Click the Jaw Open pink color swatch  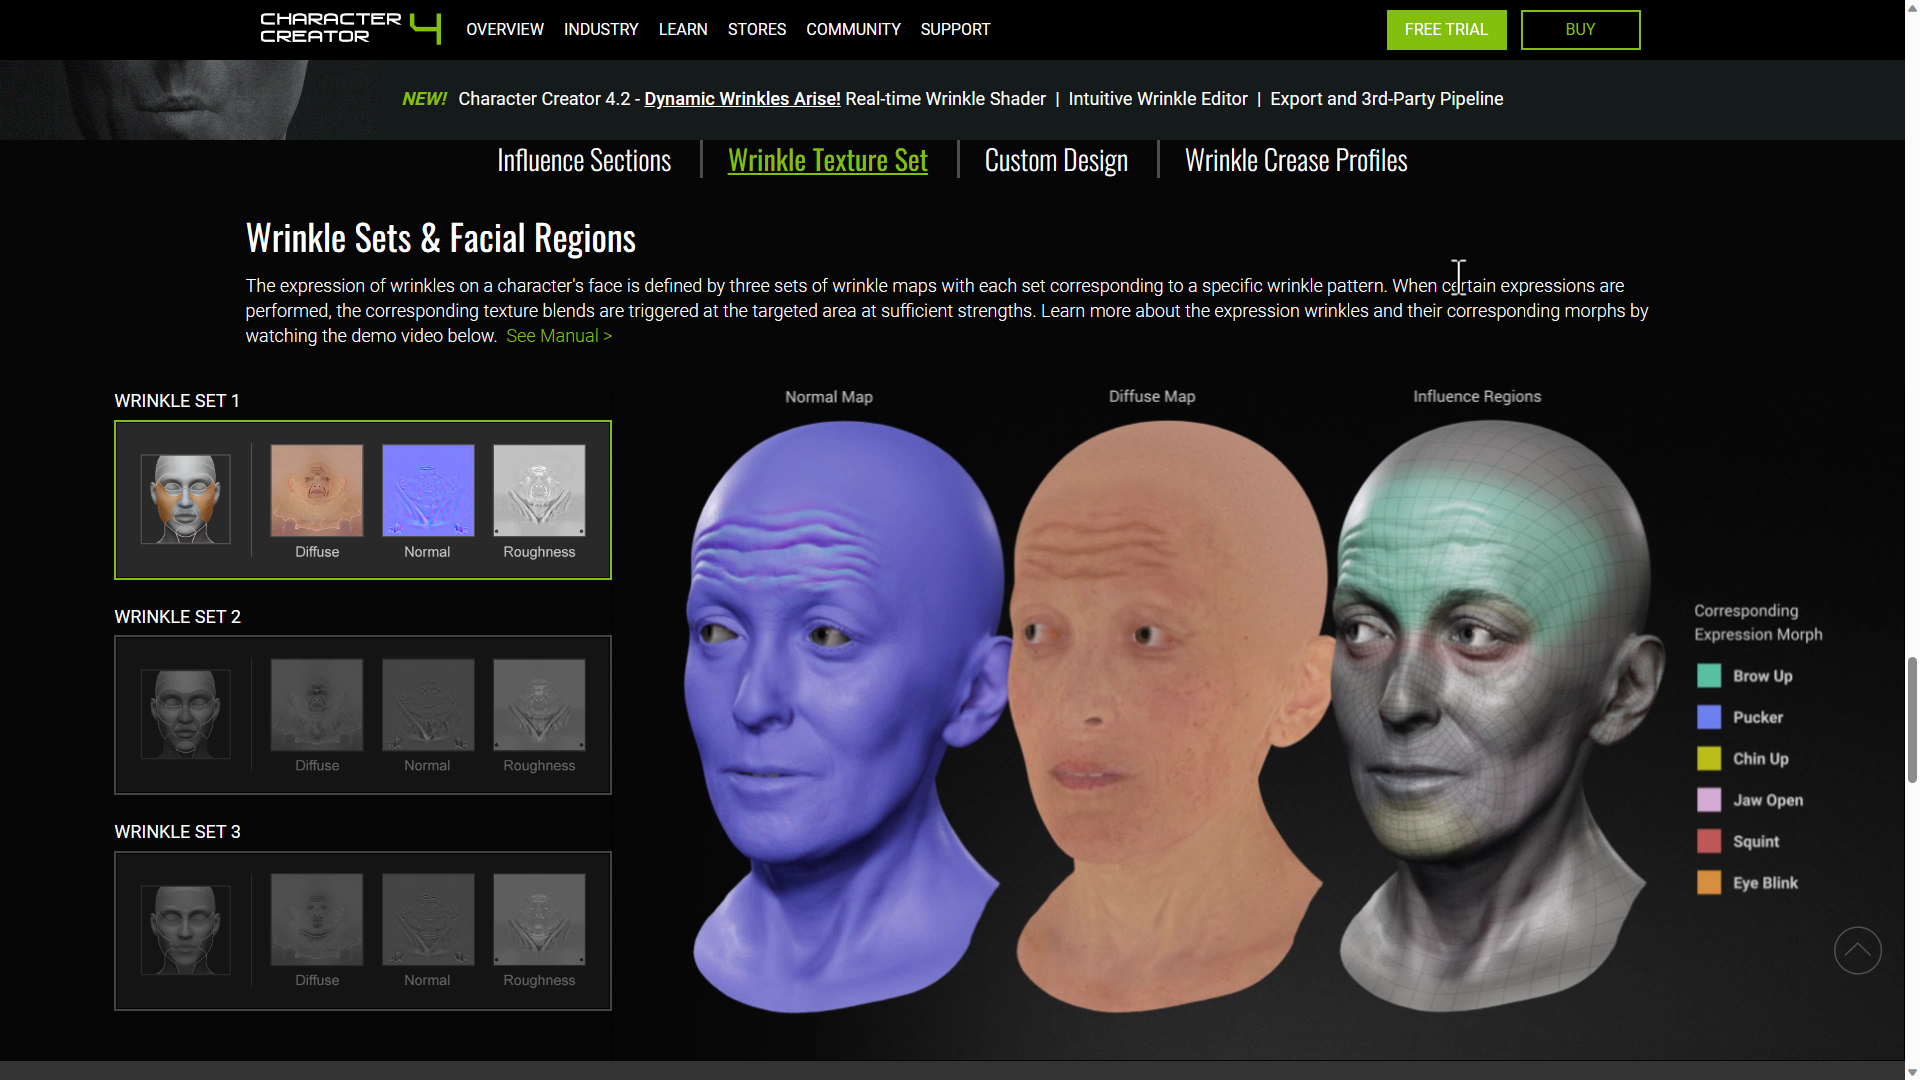click(1709, 800)
